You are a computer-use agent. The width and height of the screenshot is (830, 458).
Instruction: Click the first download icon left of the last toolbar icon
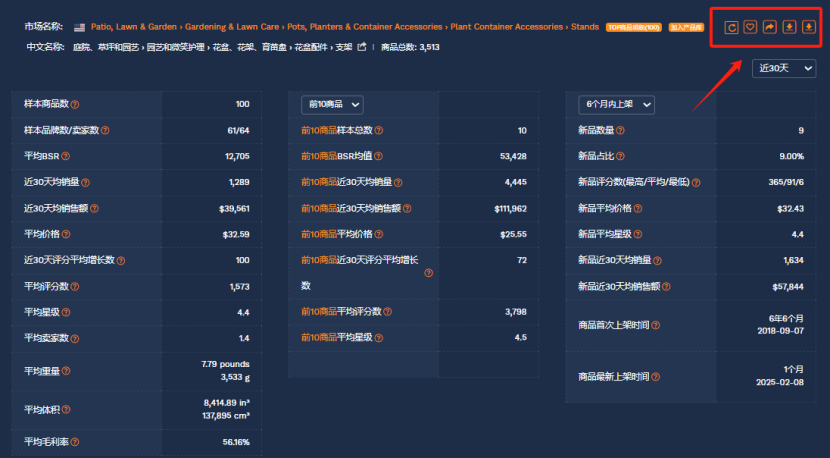tap(788, 27)
